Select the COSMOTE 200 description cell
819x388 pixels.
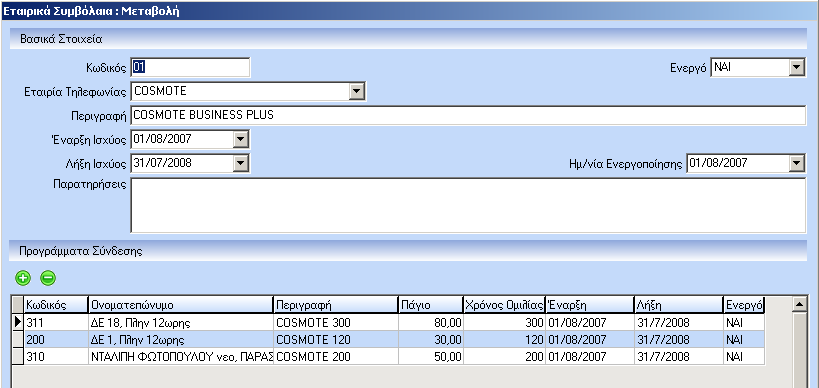336,357
